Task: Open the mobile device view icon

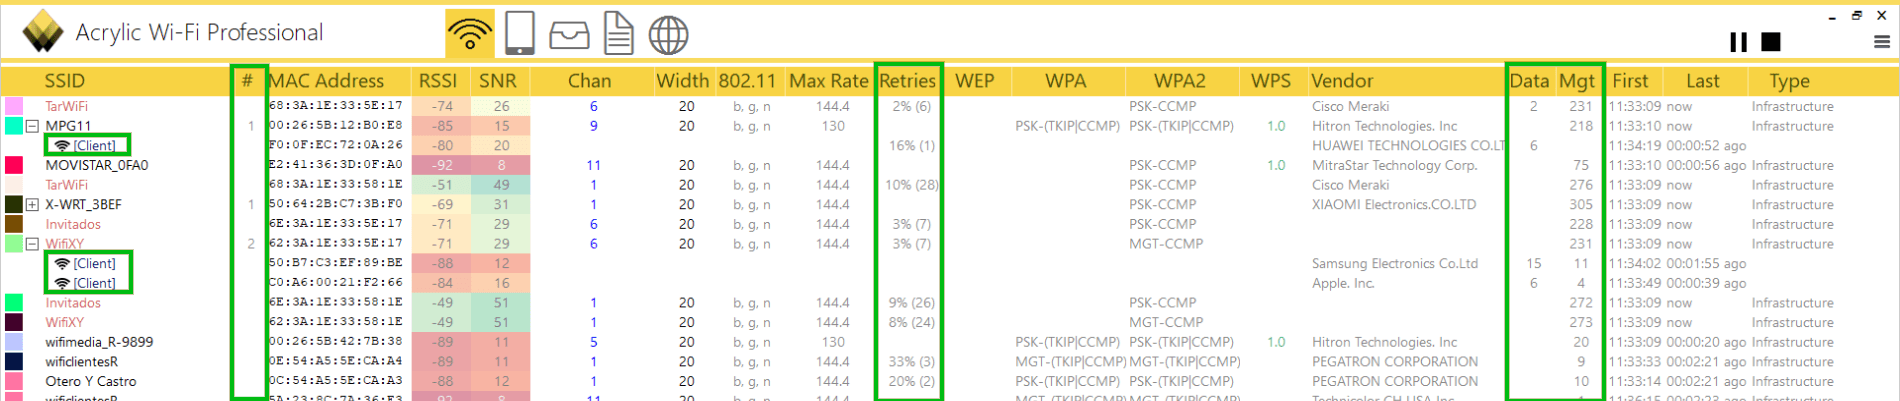Action: coord(519,33)
